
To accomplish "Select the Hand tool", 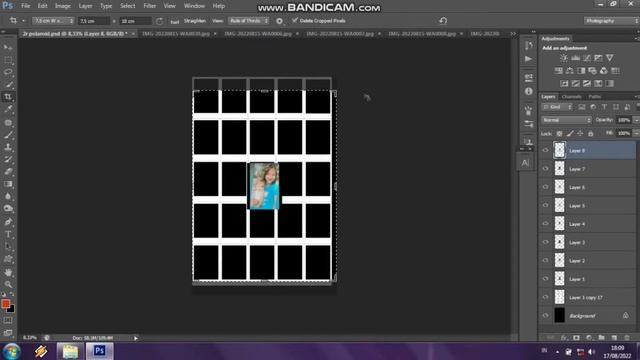I will click(x=8, y=272).
